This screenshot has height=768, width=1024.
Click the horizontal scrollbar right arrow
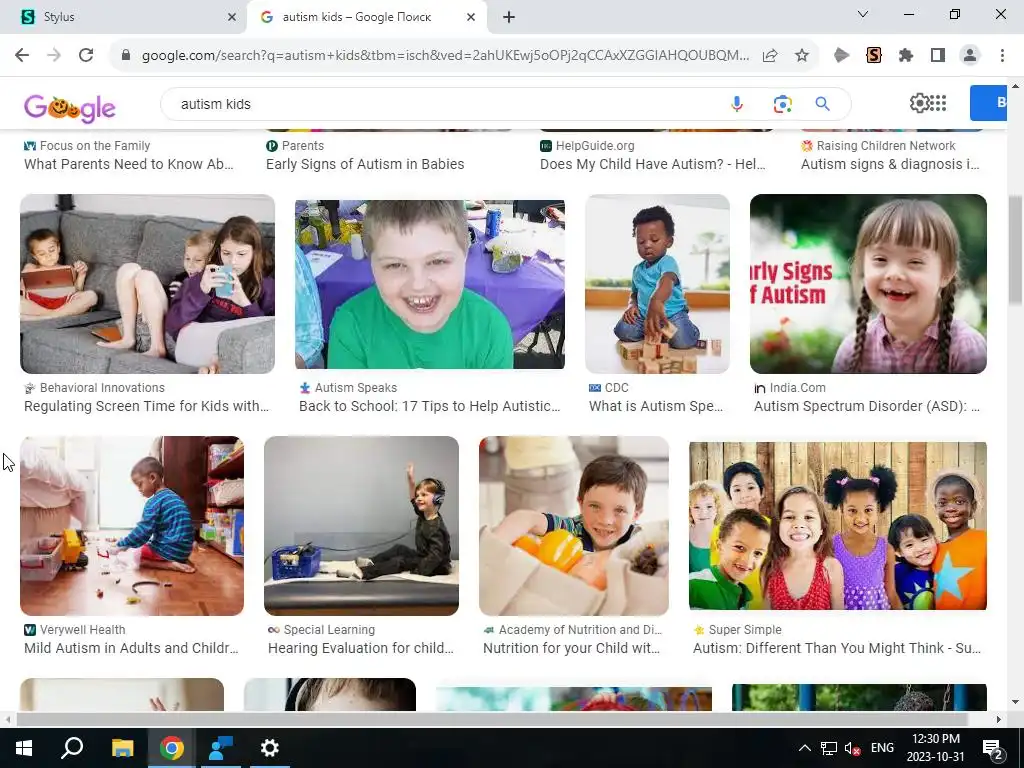point(998,719)
